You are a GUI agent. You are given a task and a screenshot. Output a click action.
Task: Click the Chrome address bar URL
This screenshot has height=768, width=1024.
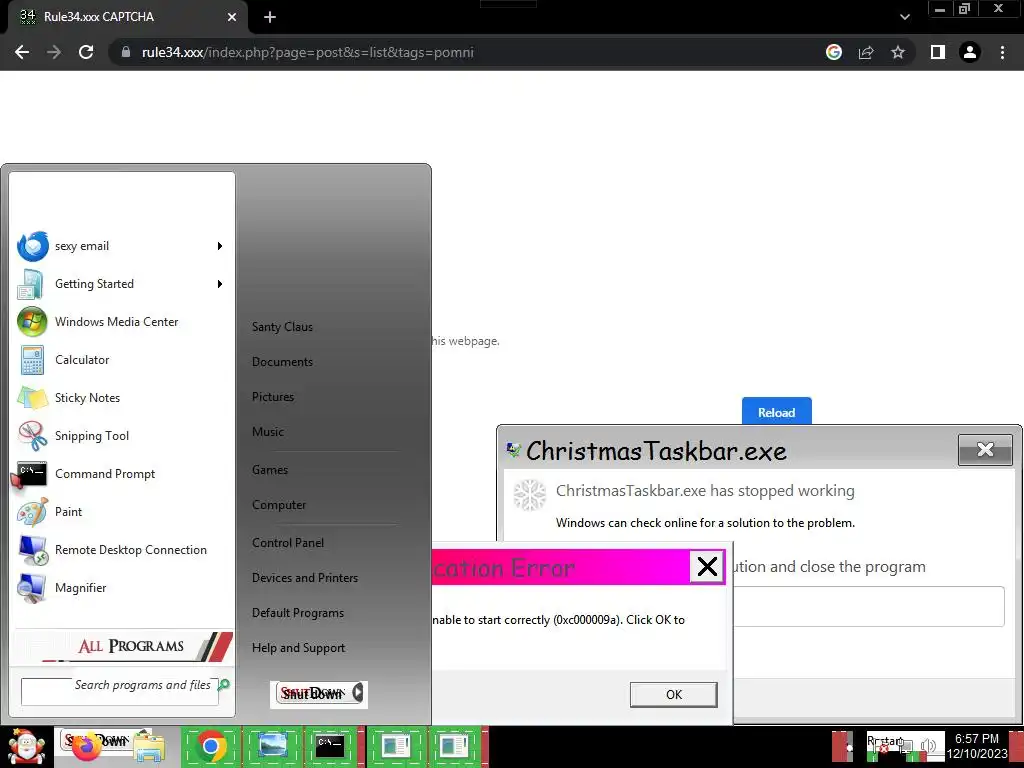(x=308, y=52)
